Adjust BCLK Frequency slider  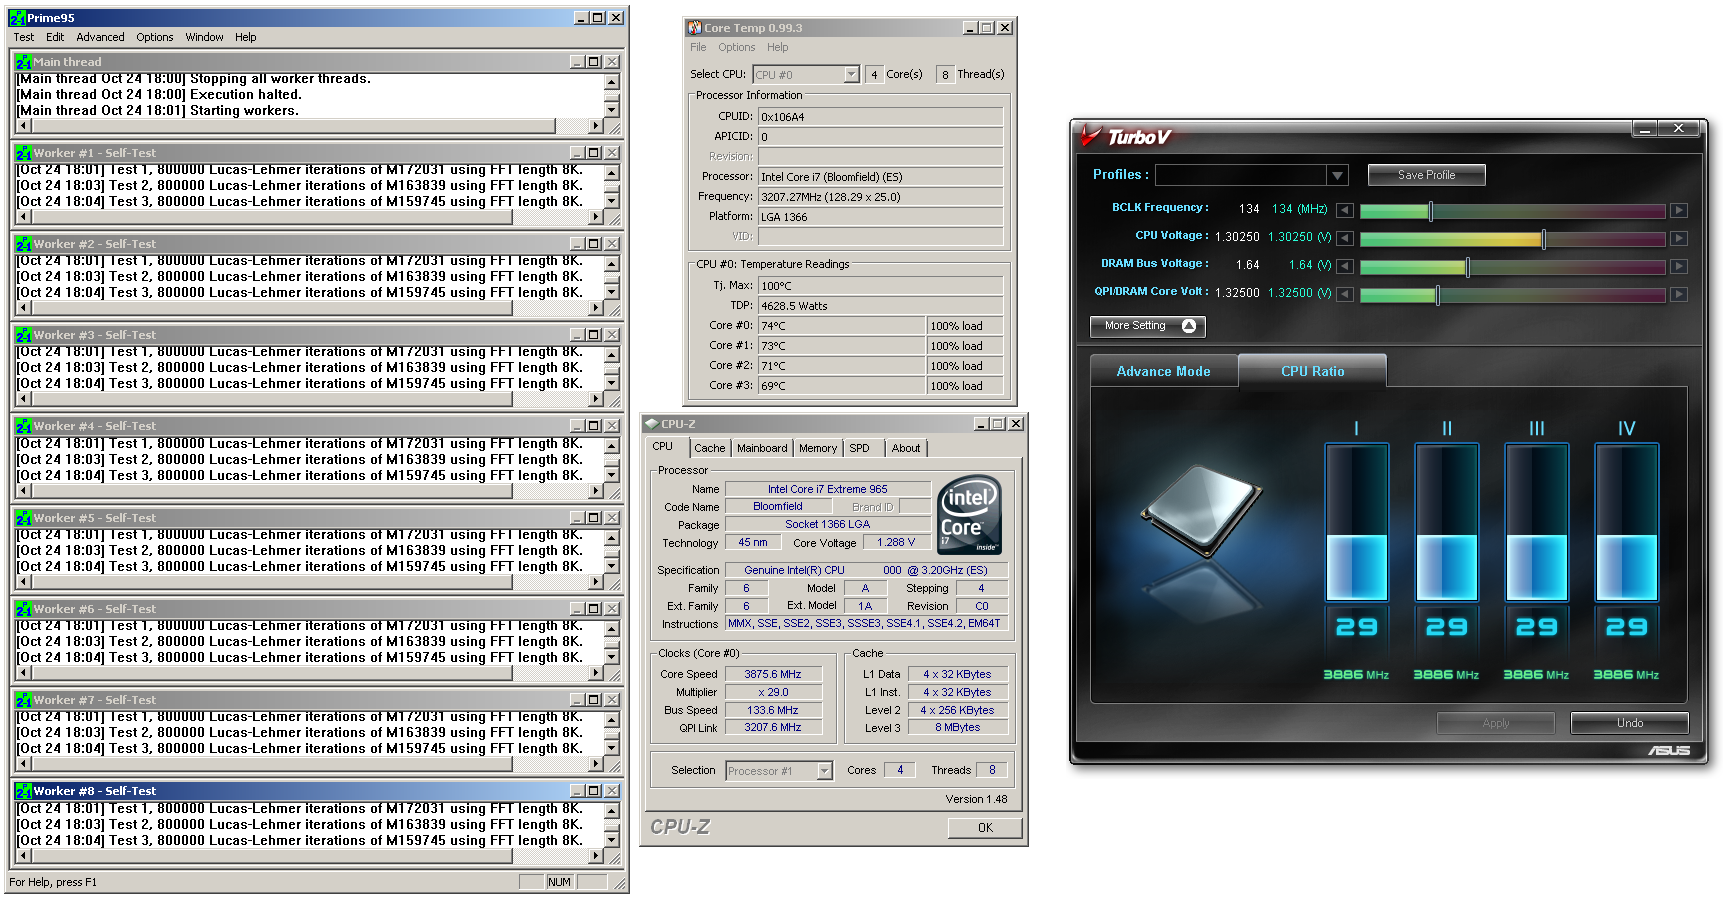tap(1431, 211)
